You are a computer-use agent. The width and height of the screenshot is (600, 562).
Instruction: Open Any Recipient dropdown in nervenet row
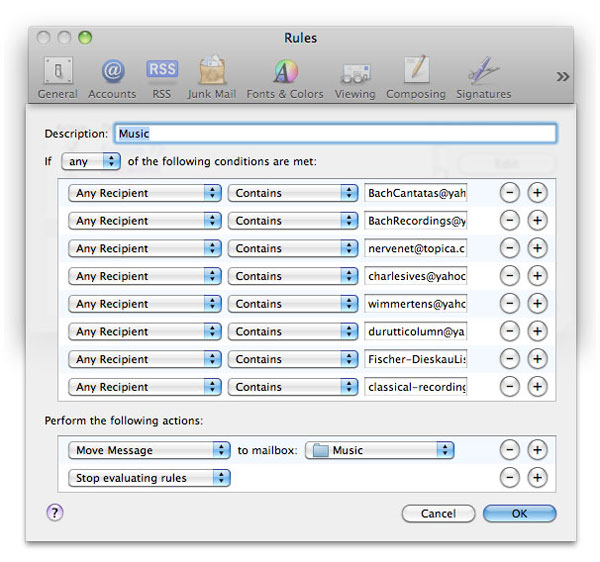point(145,248)
